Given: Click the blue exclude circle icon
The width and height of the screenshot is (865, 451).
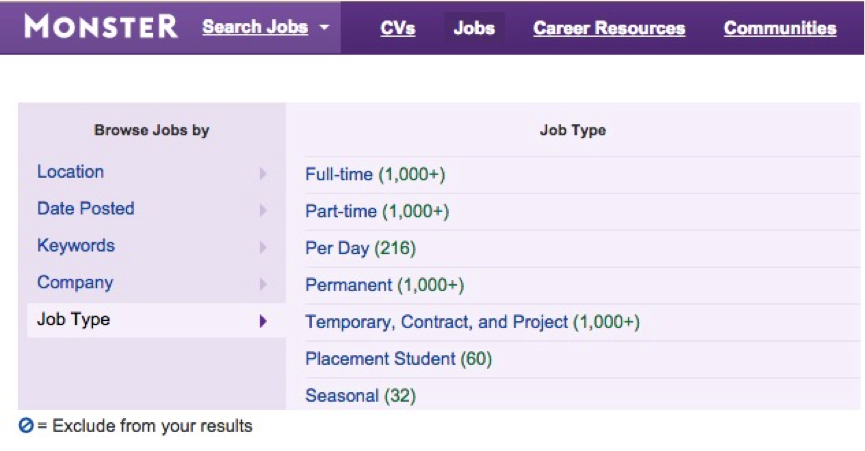Looking at the screenshot, I should pyautogui.click(x=26, y=426).
